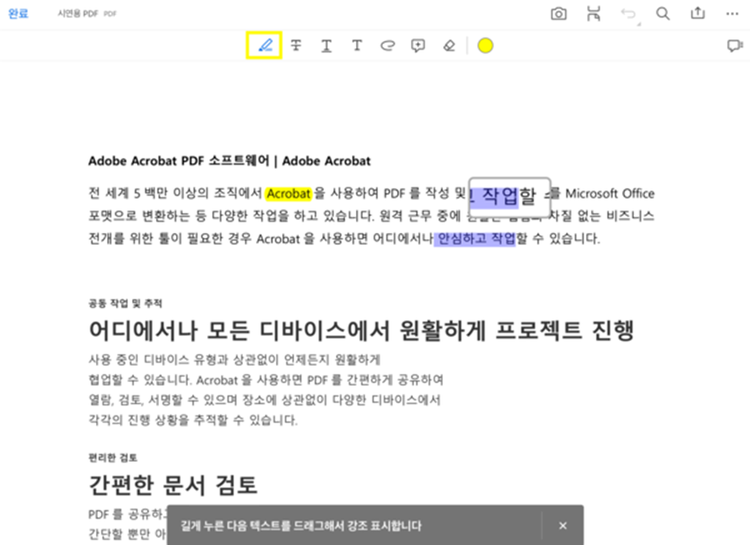Select the add text tool

357,45
